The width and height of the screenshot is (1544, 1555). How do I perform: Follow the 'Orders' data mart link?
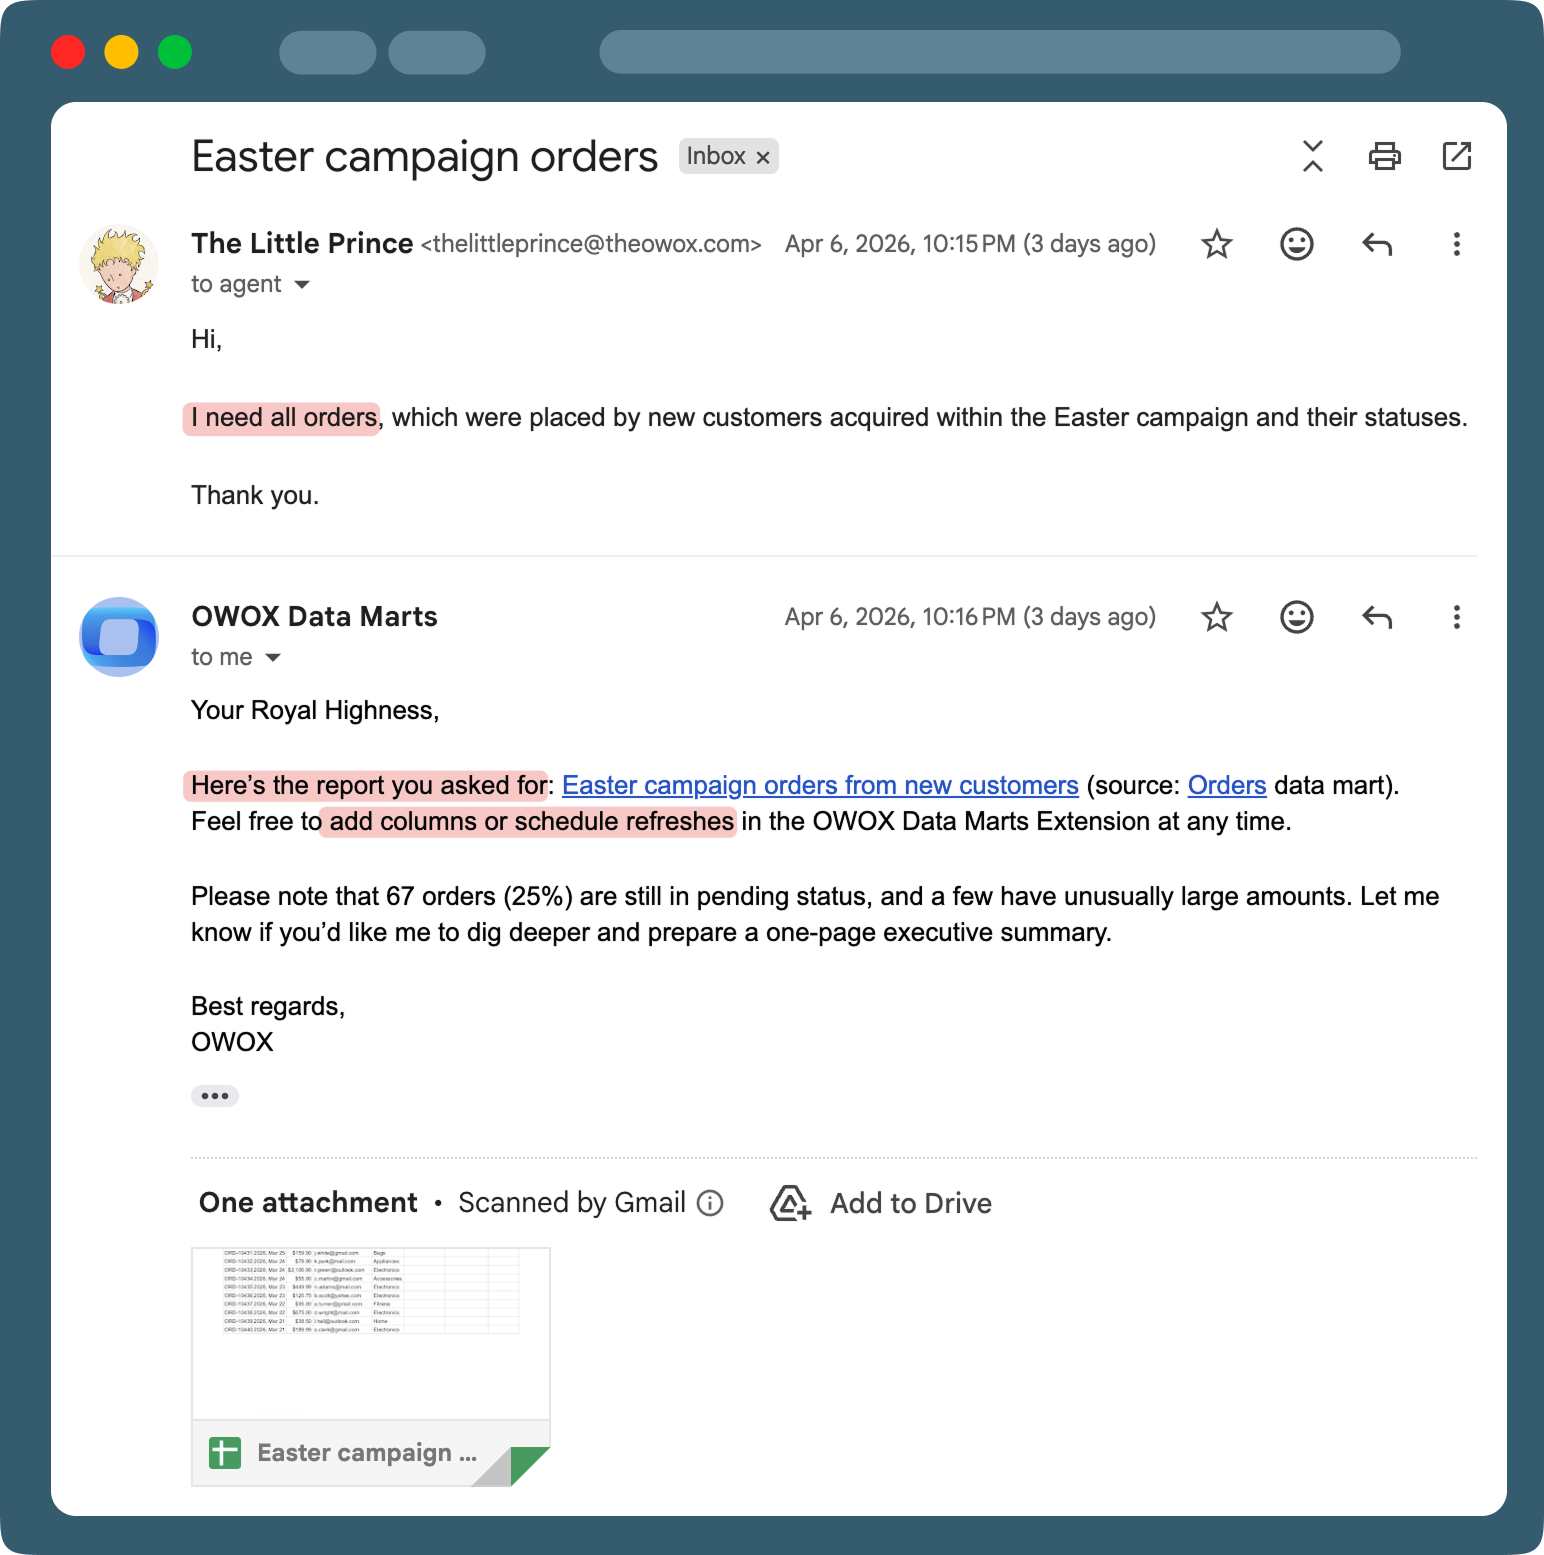coord(1226,786)
